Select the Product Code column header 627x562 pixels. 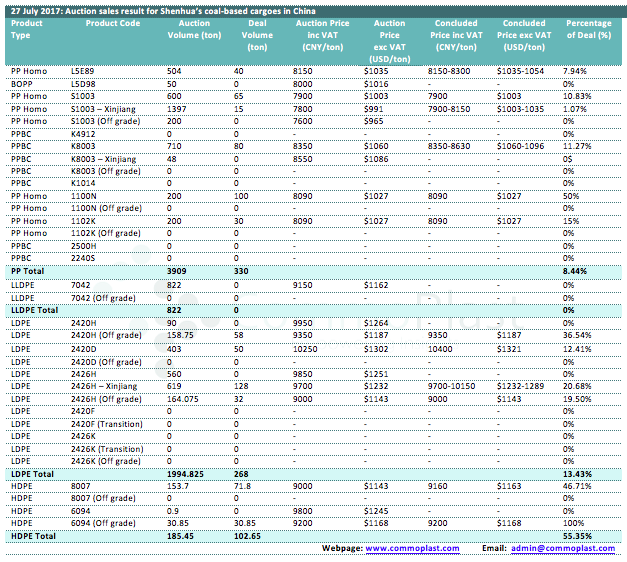[x=105, y=25]
